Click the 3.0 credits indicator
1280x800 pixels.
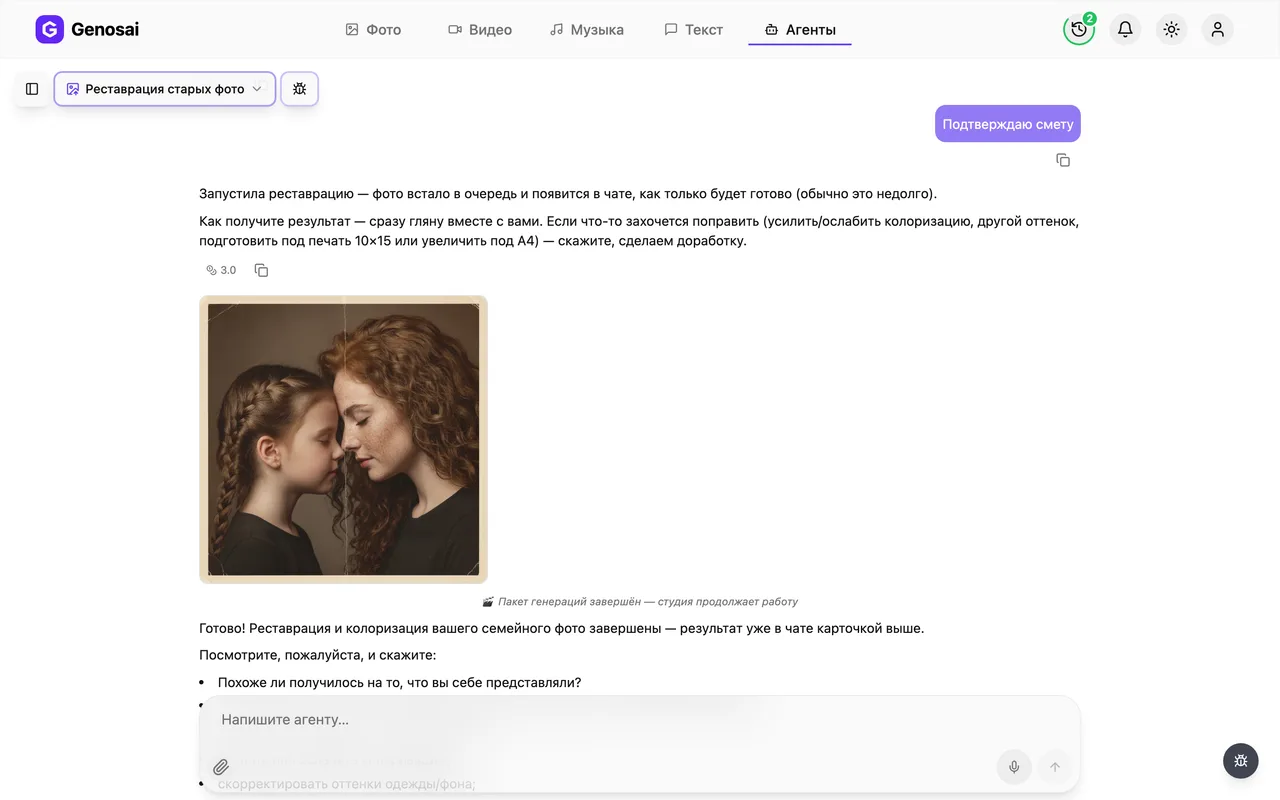221,270
